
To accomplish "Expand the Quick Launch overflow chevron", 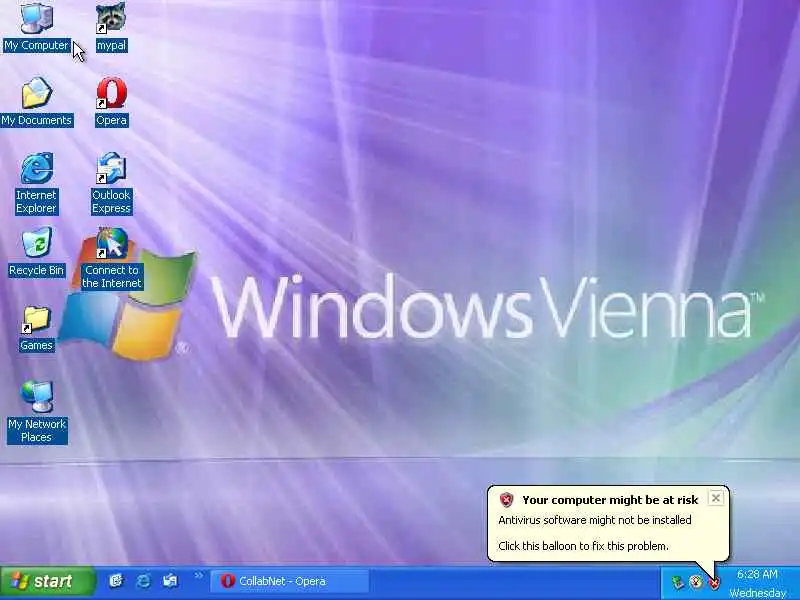I will pyautogui.click(x=198, y=576).
